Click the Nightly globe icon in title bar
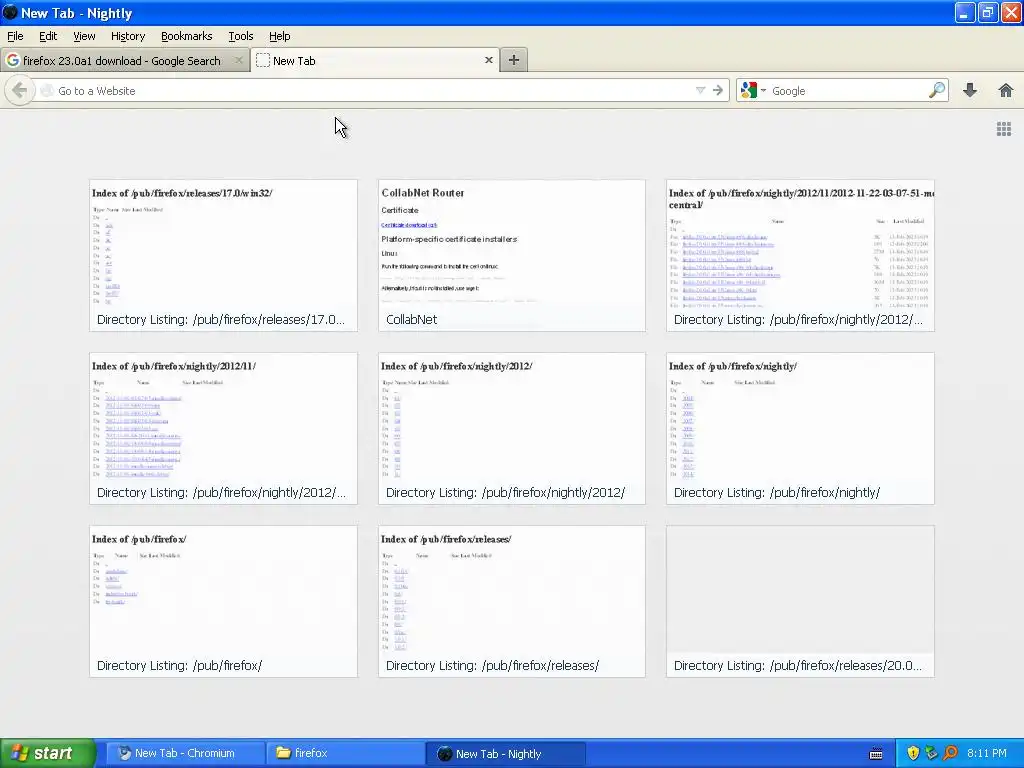The width and height of the screenshot is (1024, 768). (10, 12)
